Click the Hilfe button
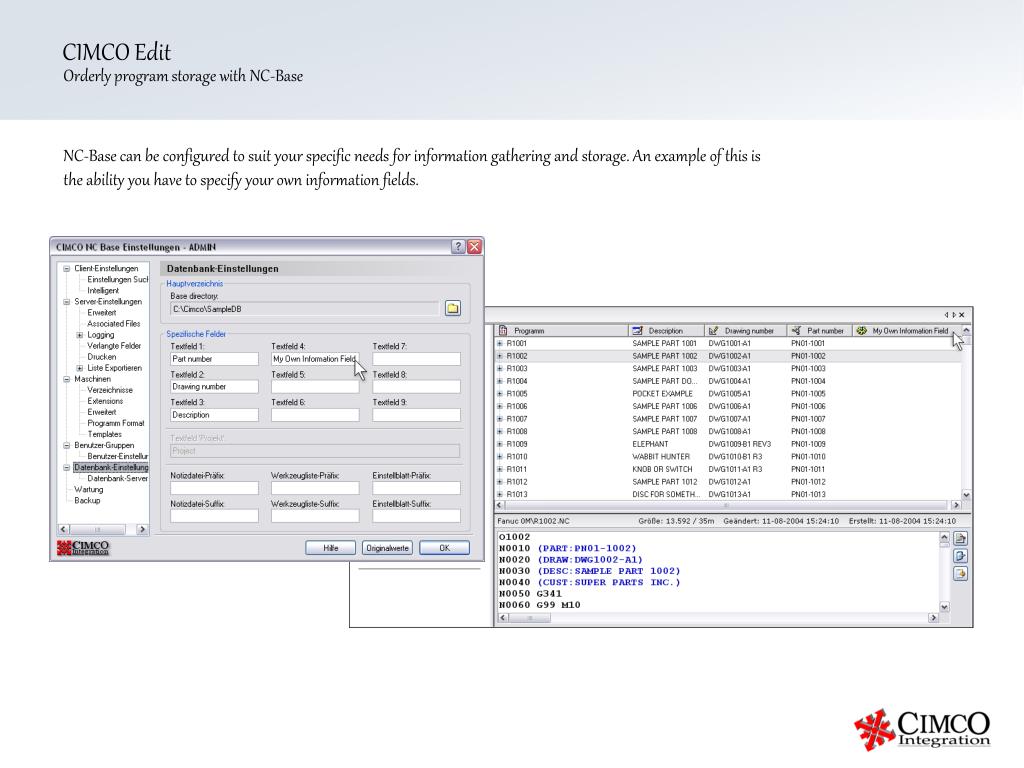1024x768 pixels. (330, 549)
